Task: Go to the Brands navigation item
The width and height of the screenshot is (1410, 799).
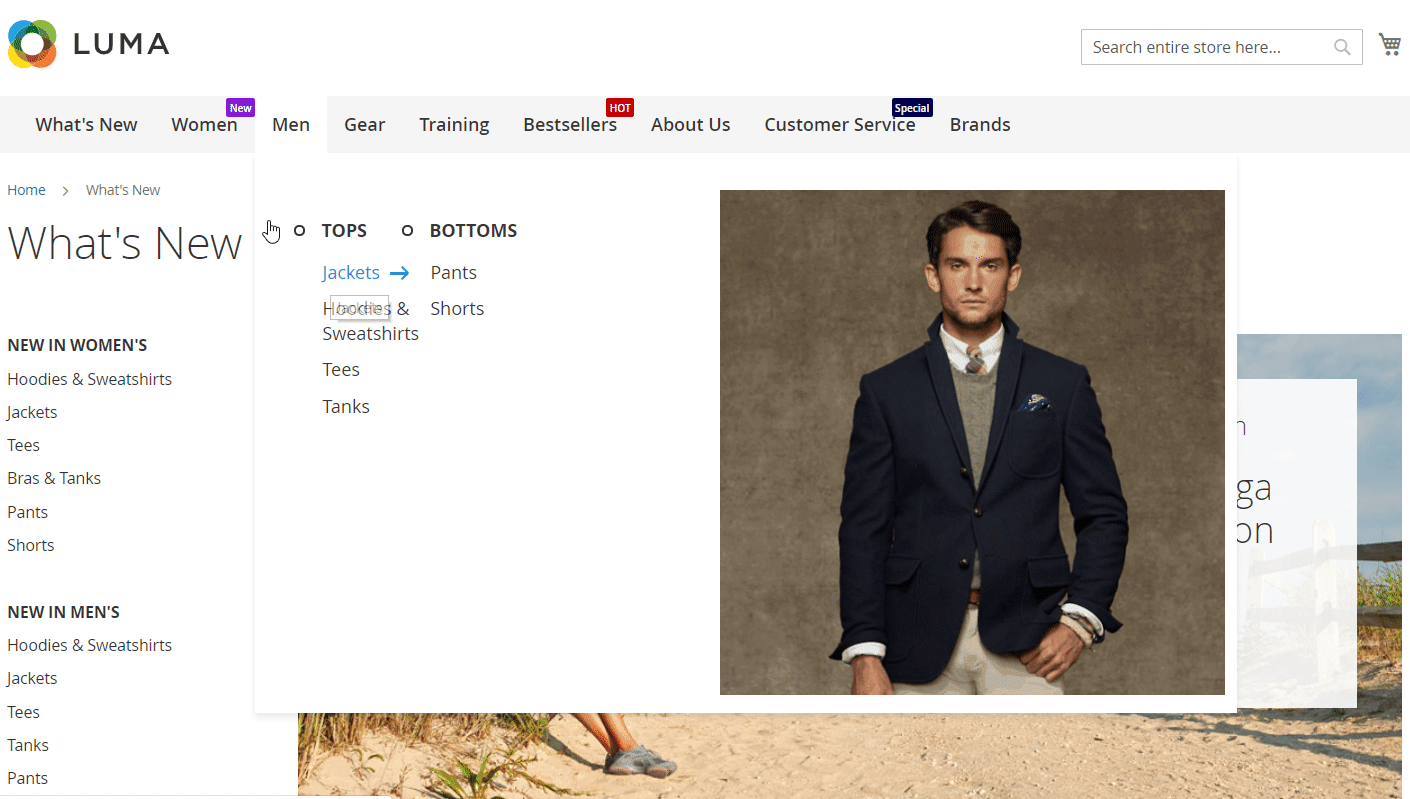Action: tap(979, 125)
